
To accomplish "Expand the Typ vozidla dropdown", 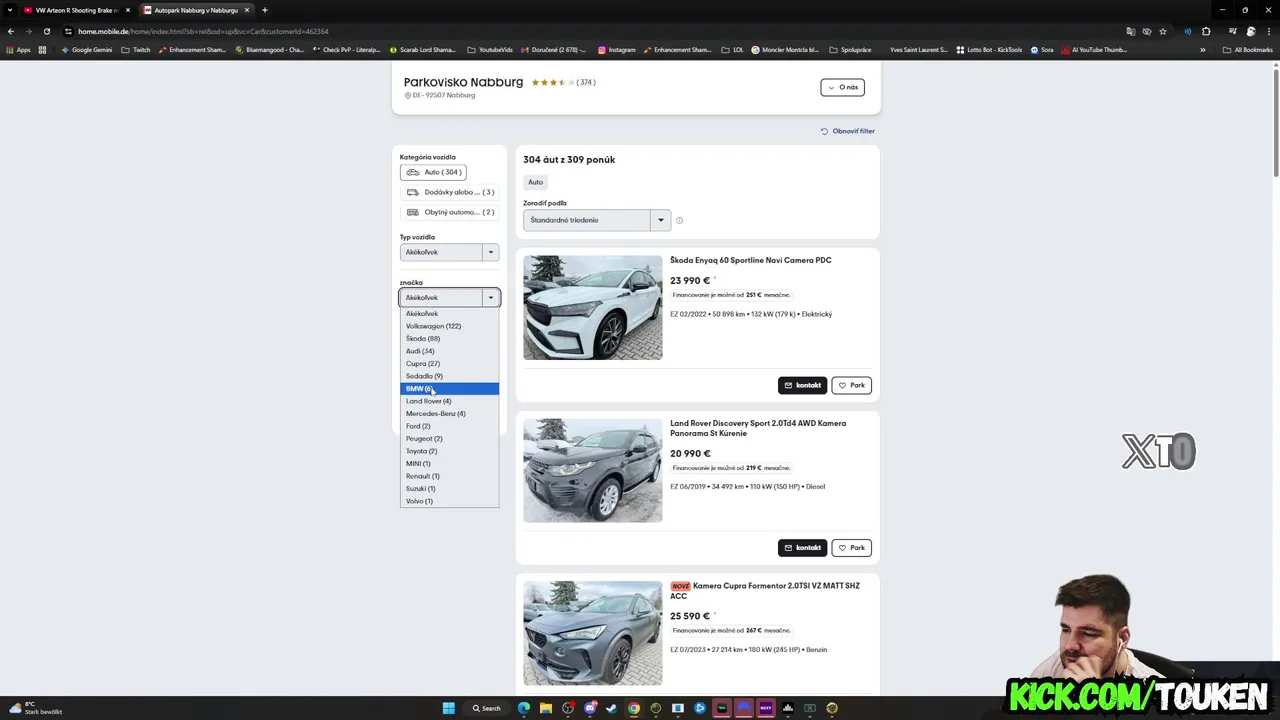I will [449, 252].
